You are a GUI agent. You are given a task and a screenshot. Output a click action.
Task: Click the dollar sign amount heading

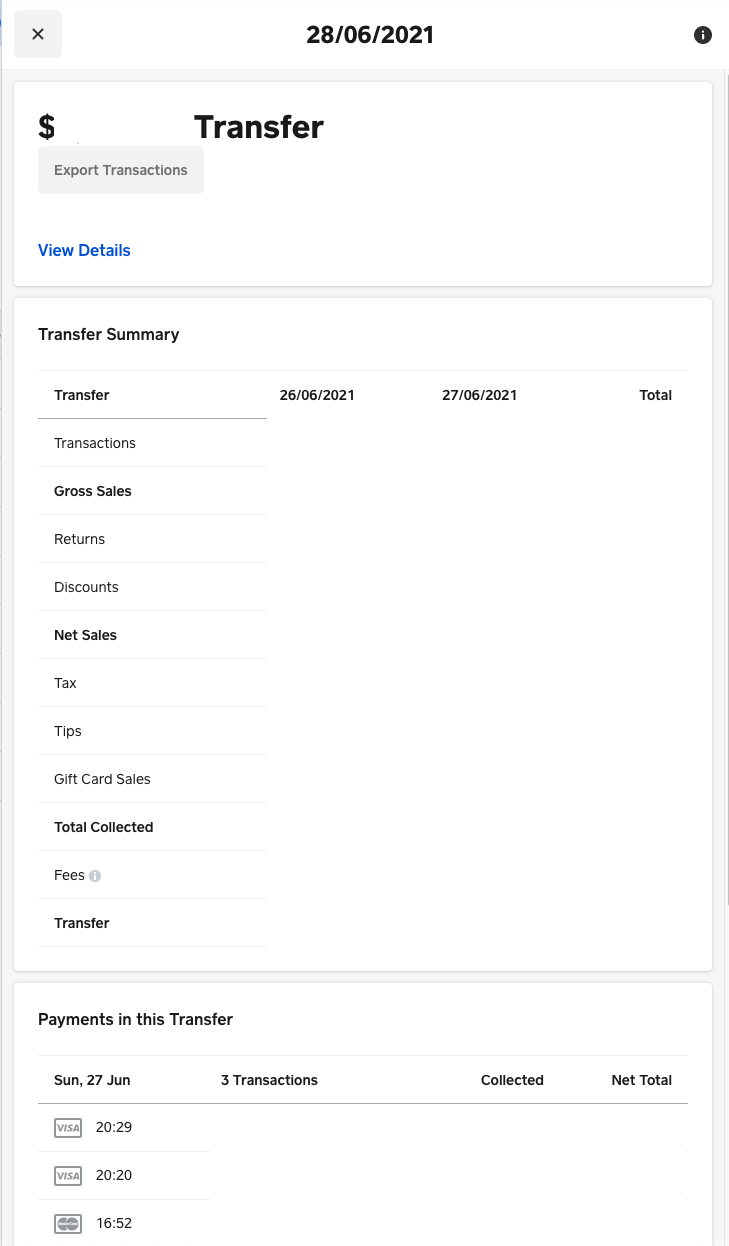click(45, 126)
